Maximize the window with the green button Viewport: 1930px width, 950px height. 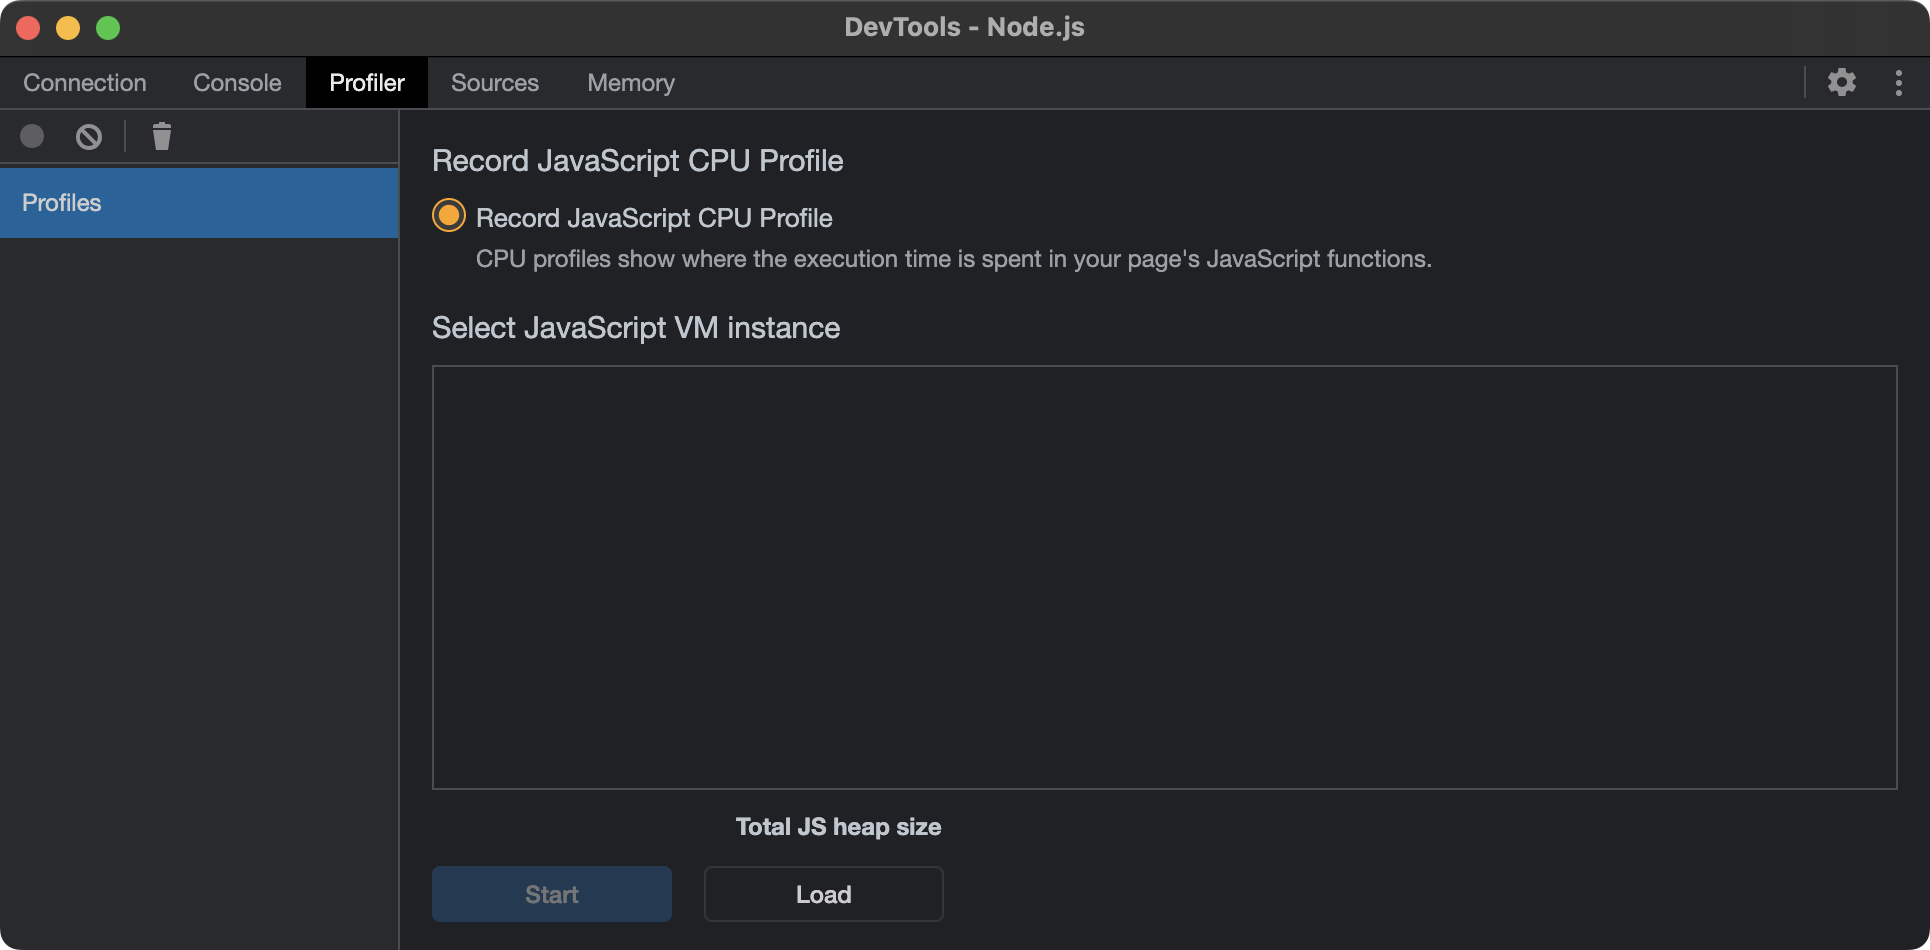coord(108,27)
